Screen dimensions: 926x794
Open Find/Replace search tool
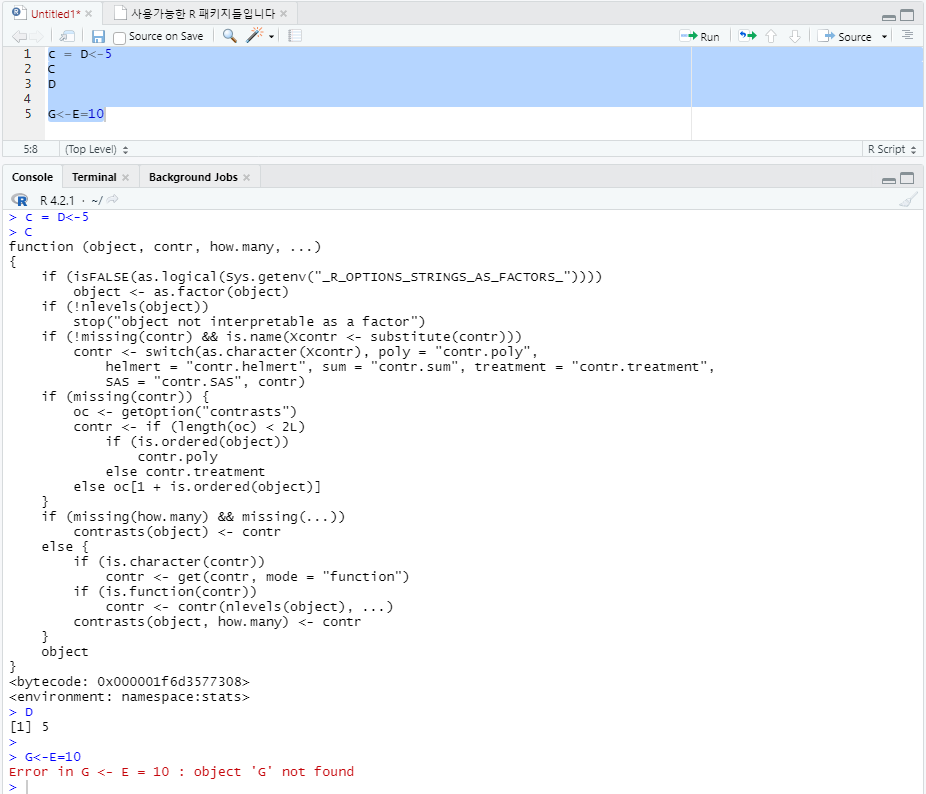[x=230, y=36]
